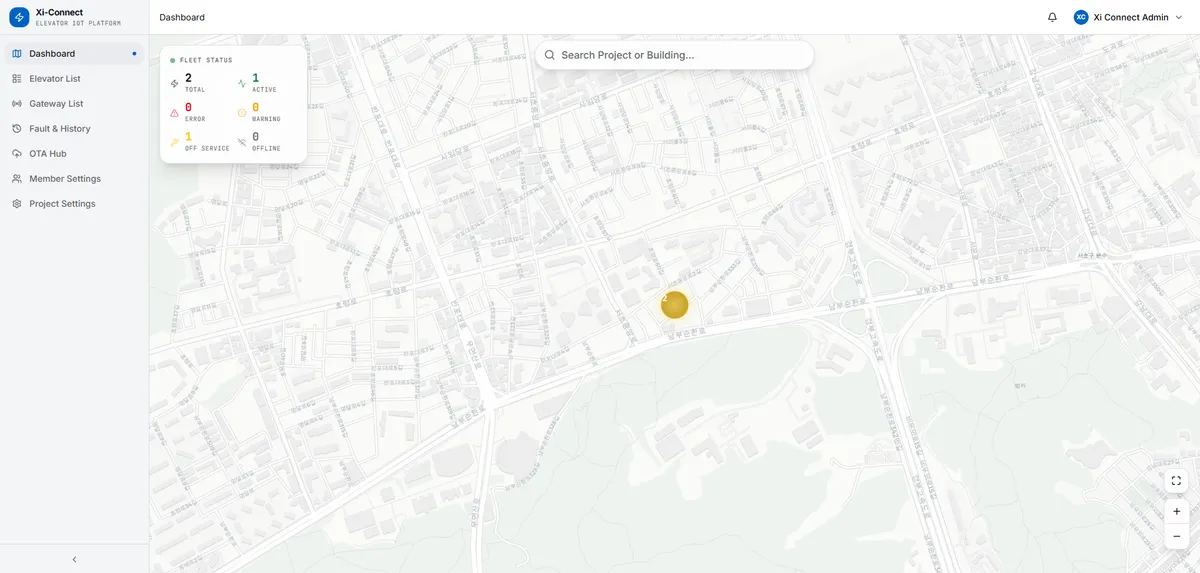Open the Elevator List page

(55, 79)
